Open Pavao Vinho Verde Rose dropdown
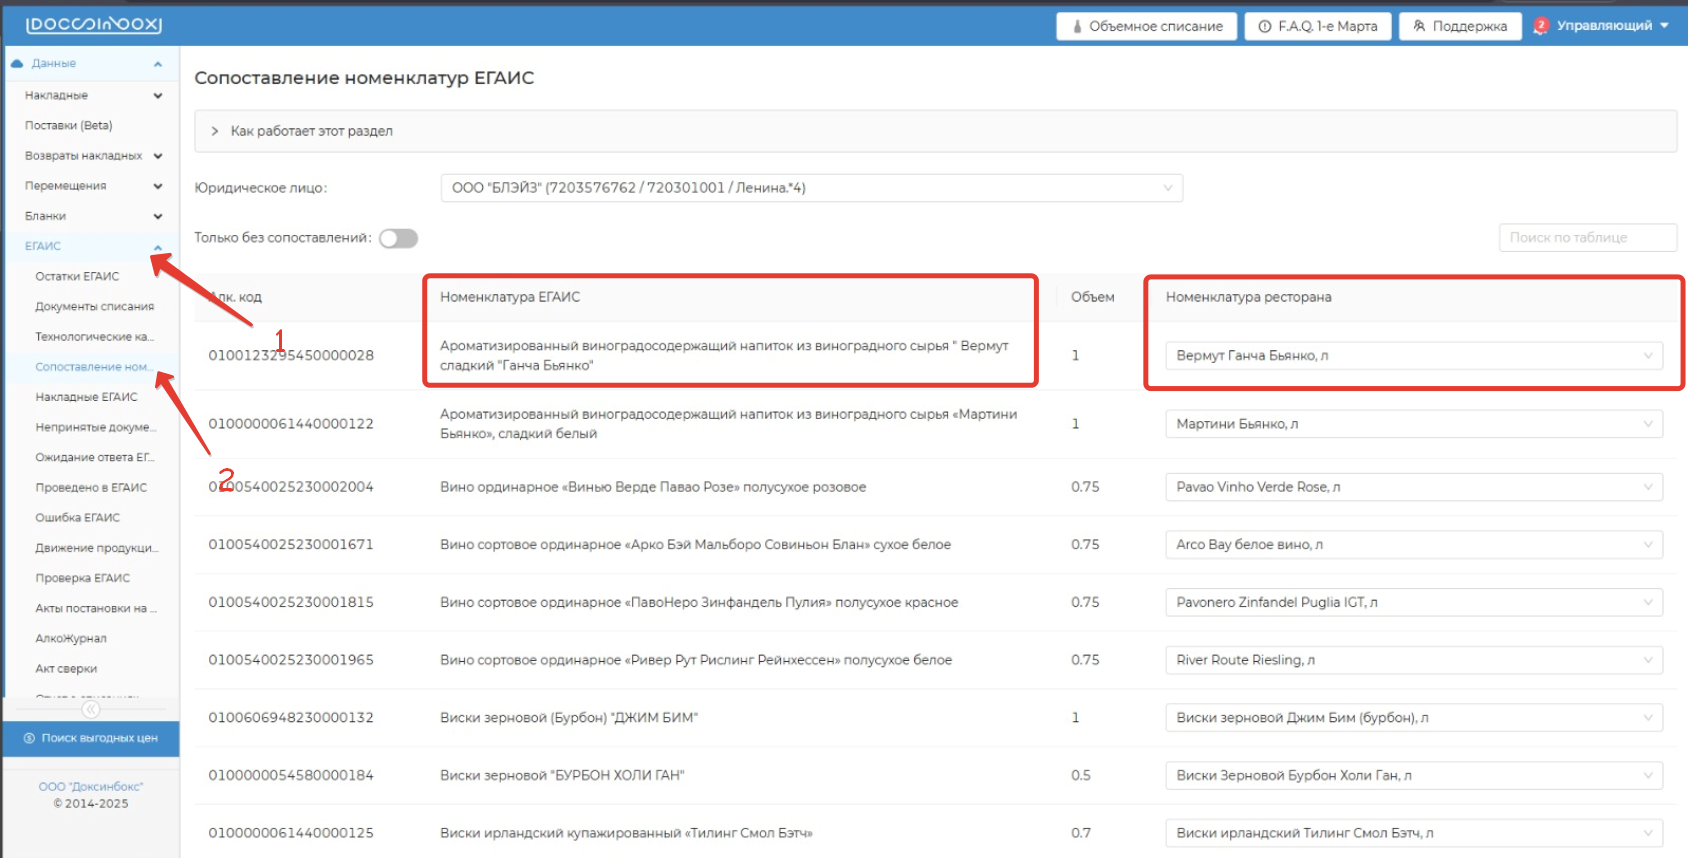Screen dimensions: 1688x858 click(1414, 487)
